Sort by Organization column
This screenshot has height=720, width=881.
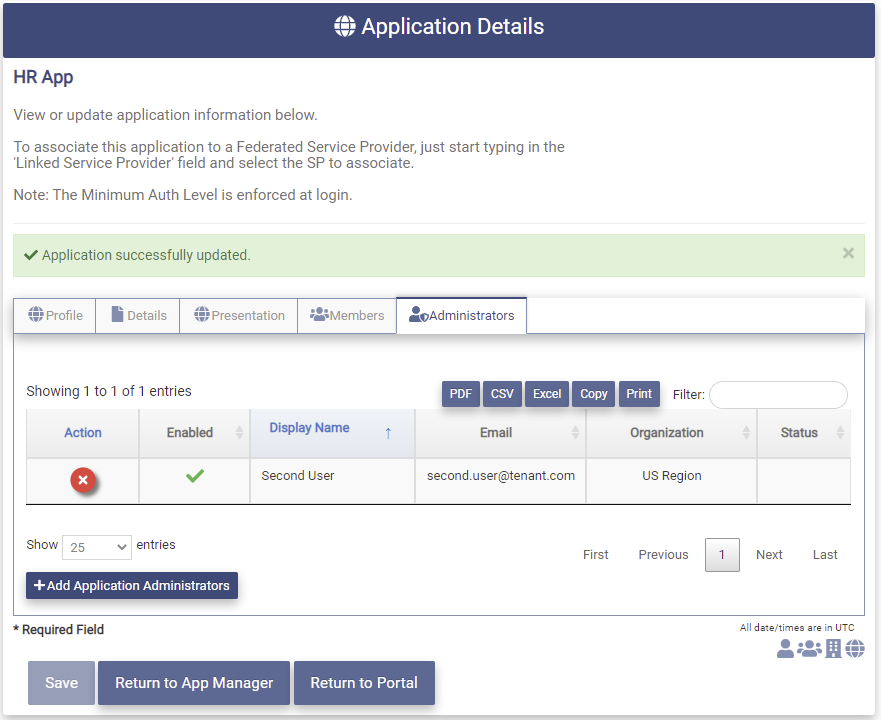(671, 433)
